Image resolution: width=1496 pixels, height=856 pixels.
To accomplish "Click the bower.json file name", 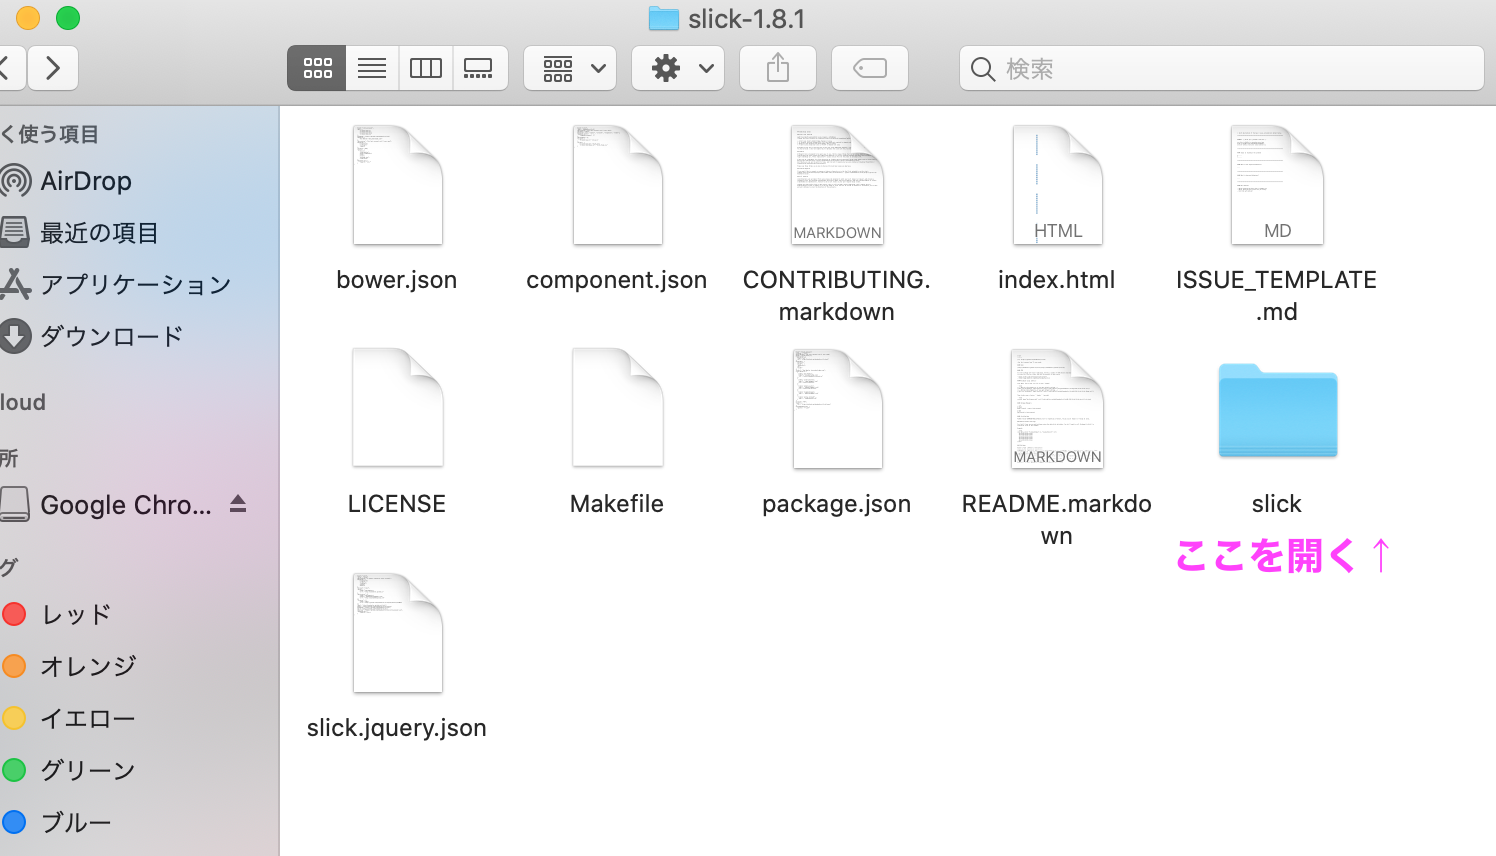I will pos(397,280).
